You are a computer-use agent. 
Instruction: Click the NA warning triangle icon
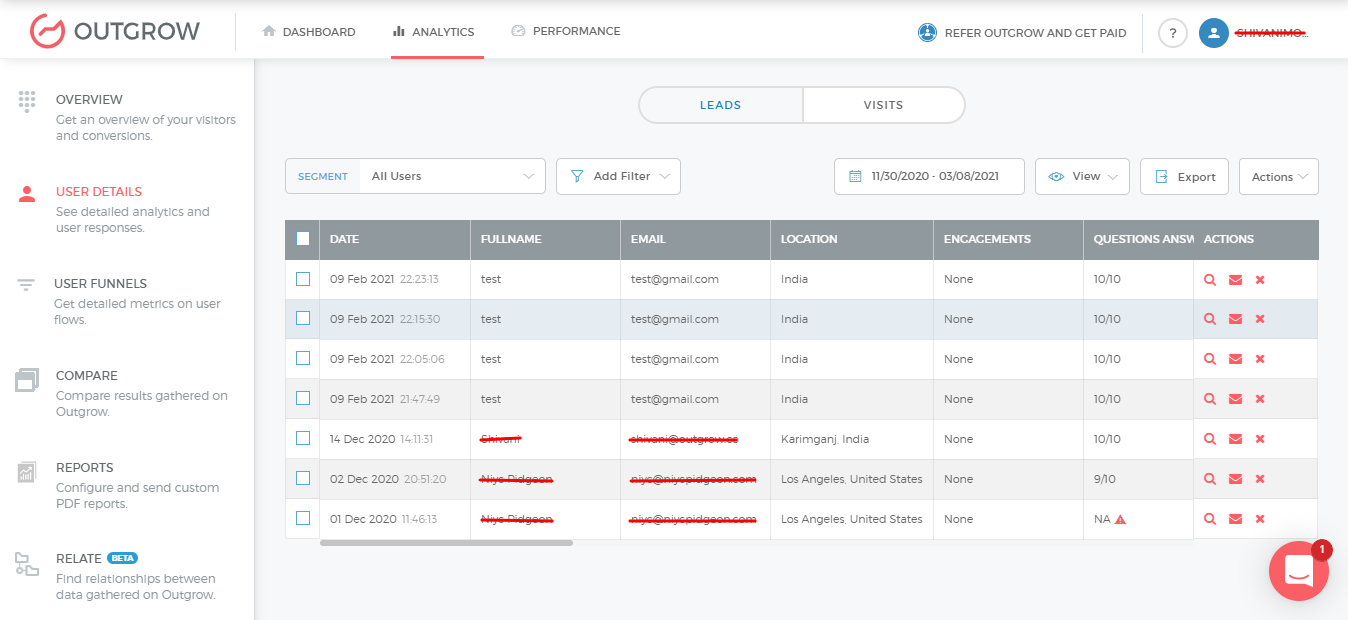coord(1120,519)
